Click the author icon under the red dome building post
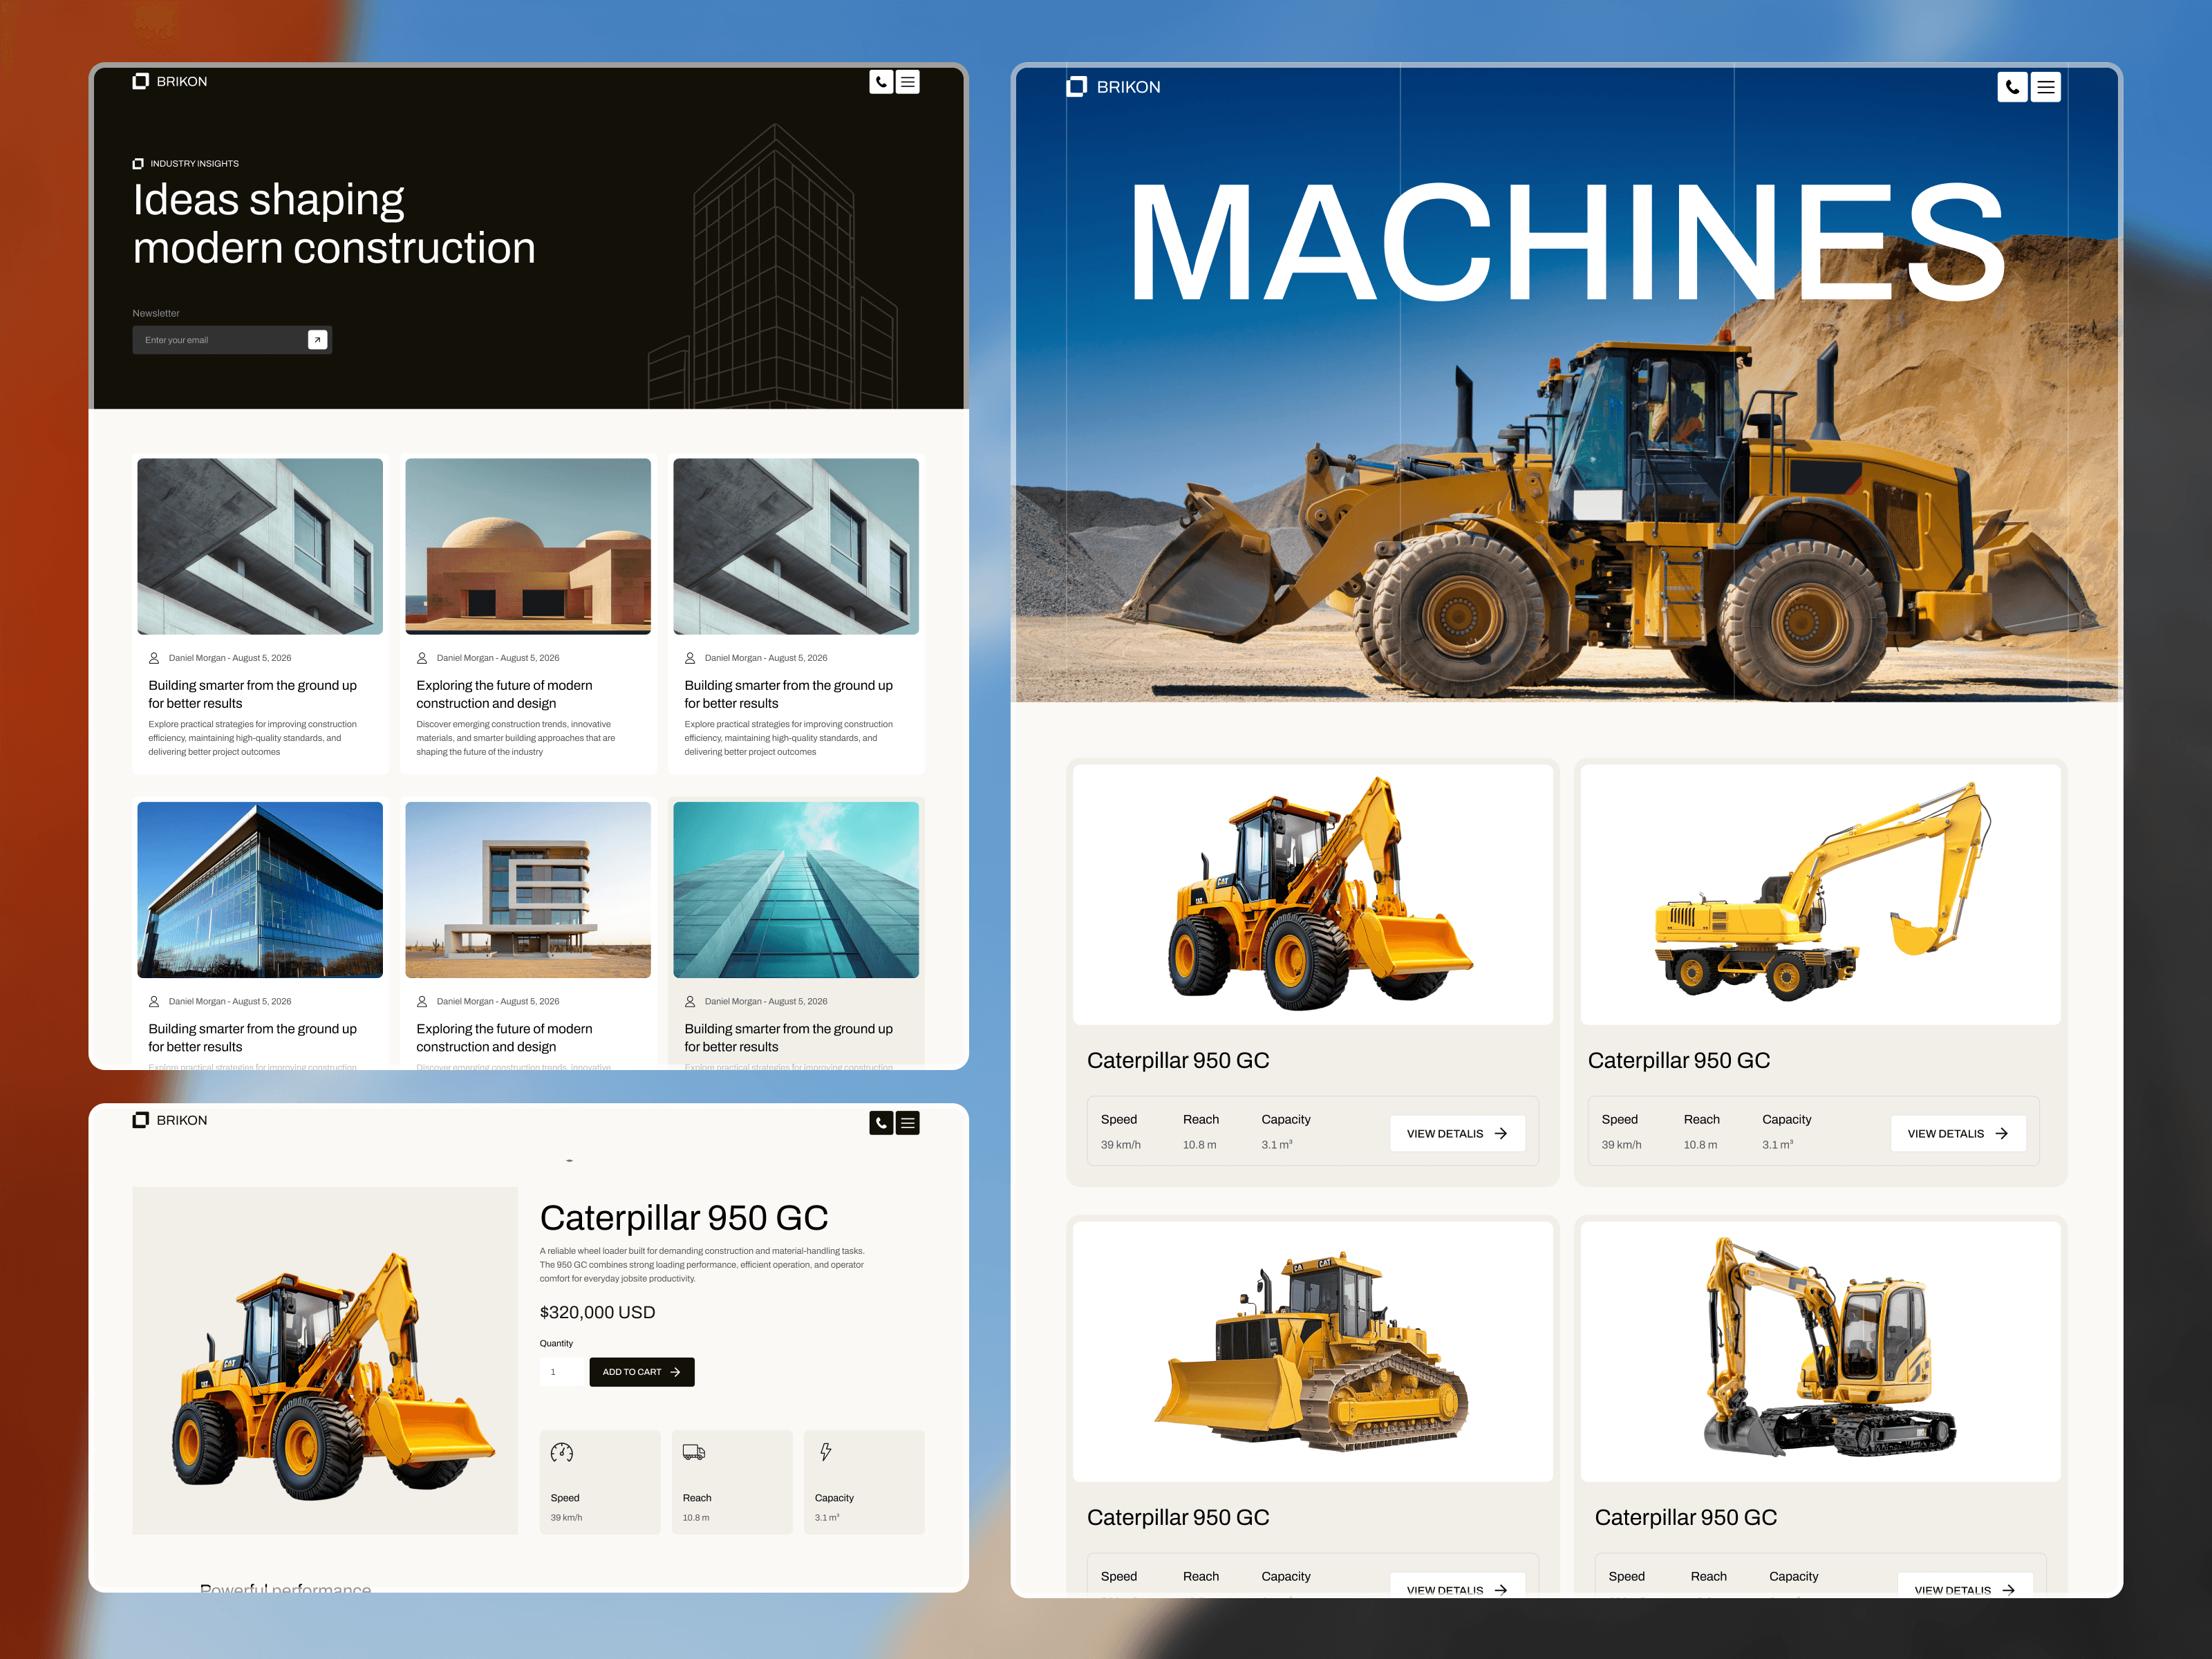This screenshot has height=1659, width=2212. click(422, 658)
